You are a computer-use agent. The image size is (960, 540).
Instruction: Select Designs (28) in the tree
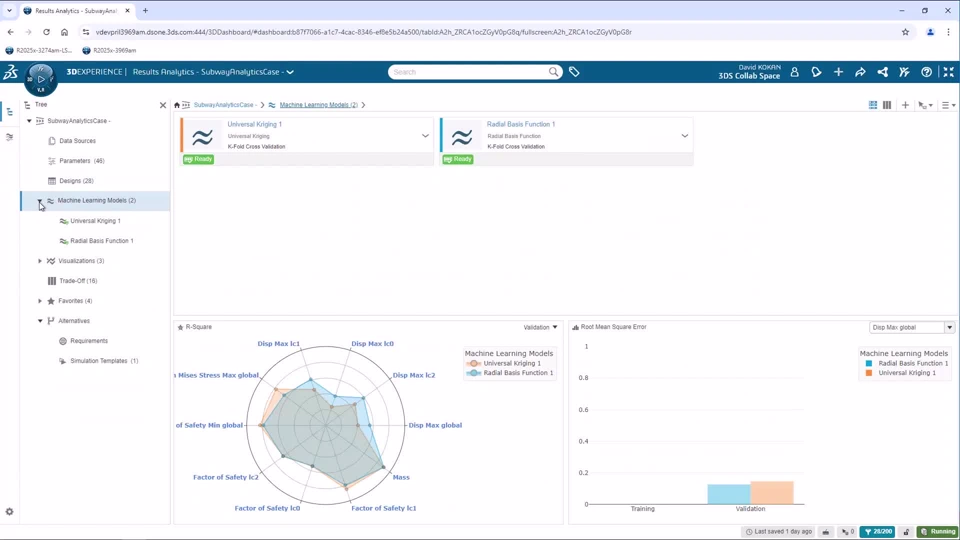tap(76, 181)
